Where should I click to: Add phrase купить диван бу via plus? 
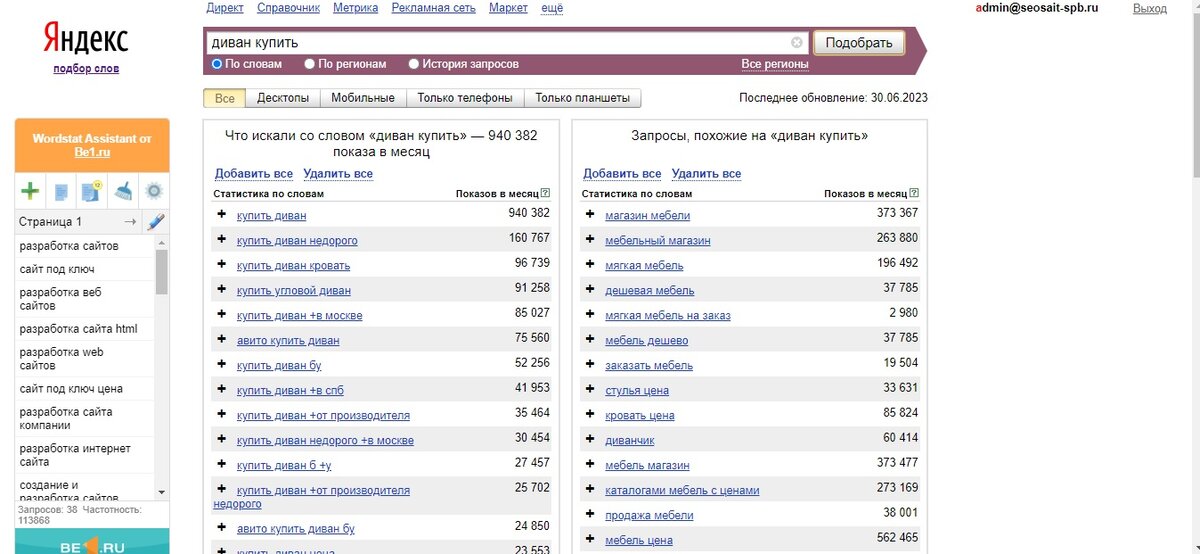pyautogui.click(x=222, y=365)
